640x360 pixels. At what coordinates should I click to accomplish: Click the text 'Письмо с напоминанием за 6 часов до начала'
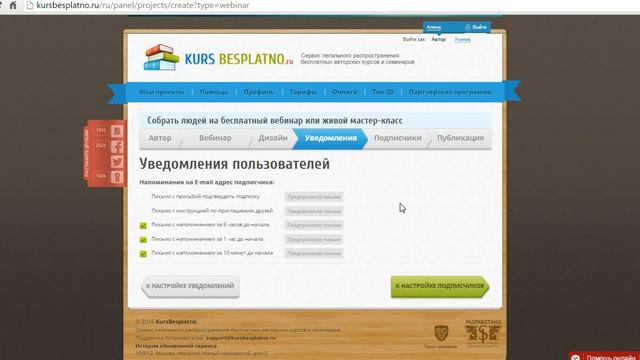pyautogui.click(x=210, y=224)
